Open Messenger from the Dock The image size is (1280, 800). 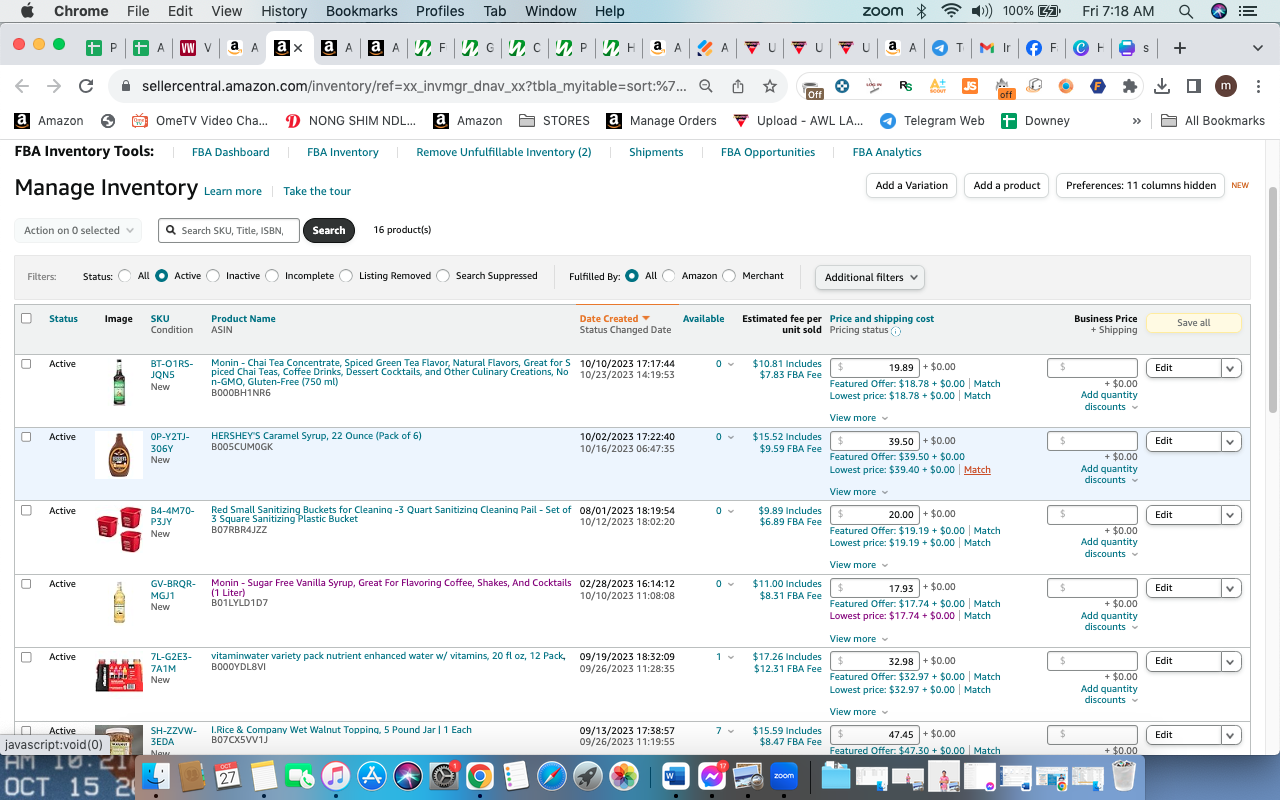pos(712,776)
